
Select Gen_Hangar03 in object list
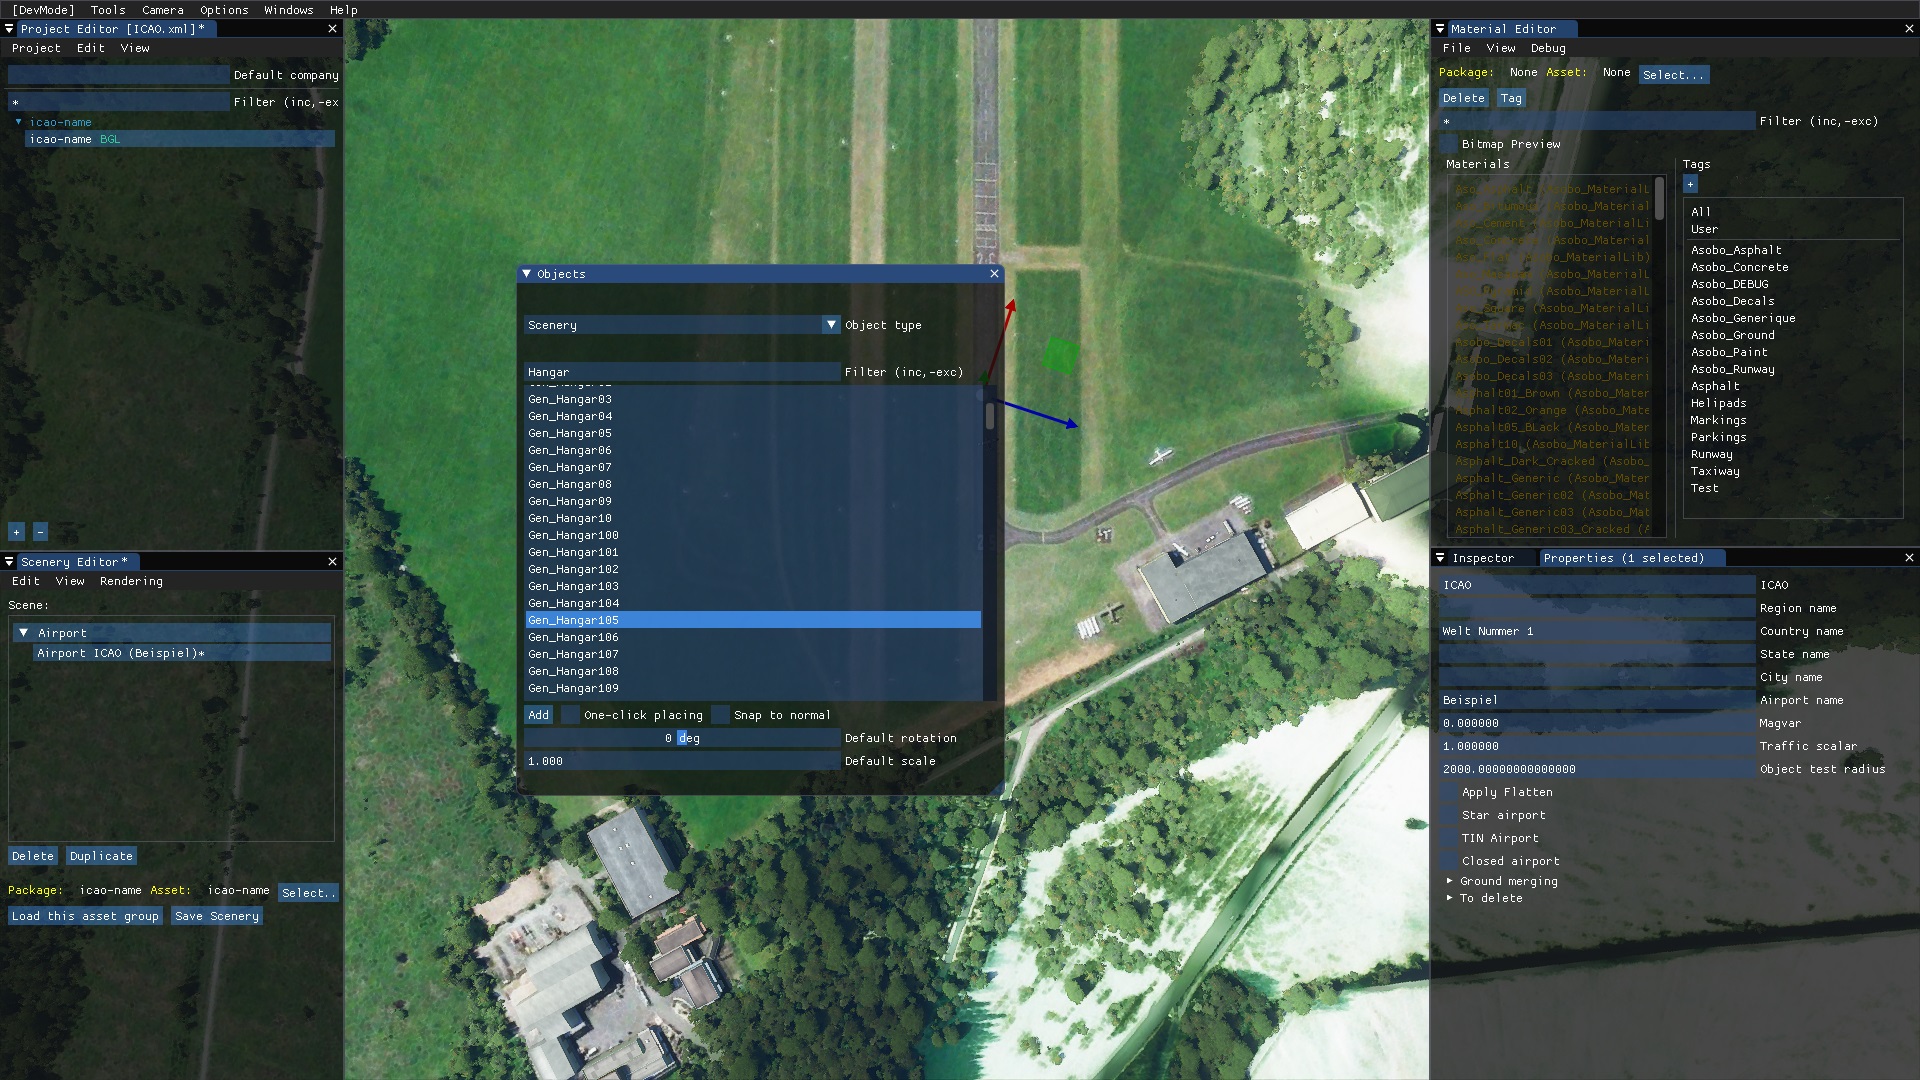pyautogui.click(x=753, y=399)
